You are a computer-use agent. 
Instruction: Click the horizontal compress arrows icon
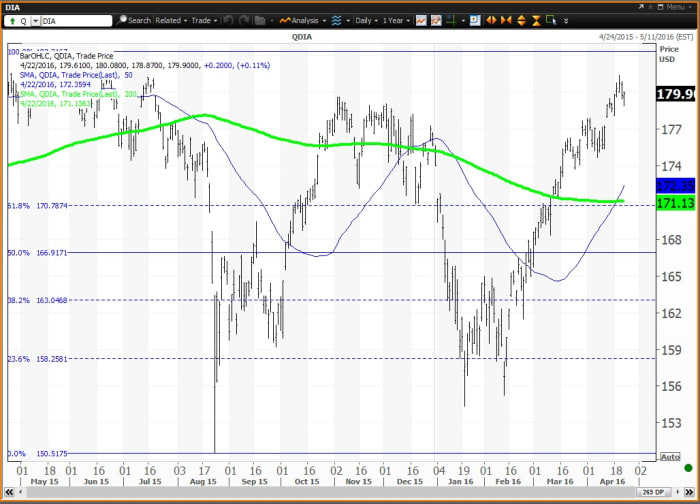point(506,21)
